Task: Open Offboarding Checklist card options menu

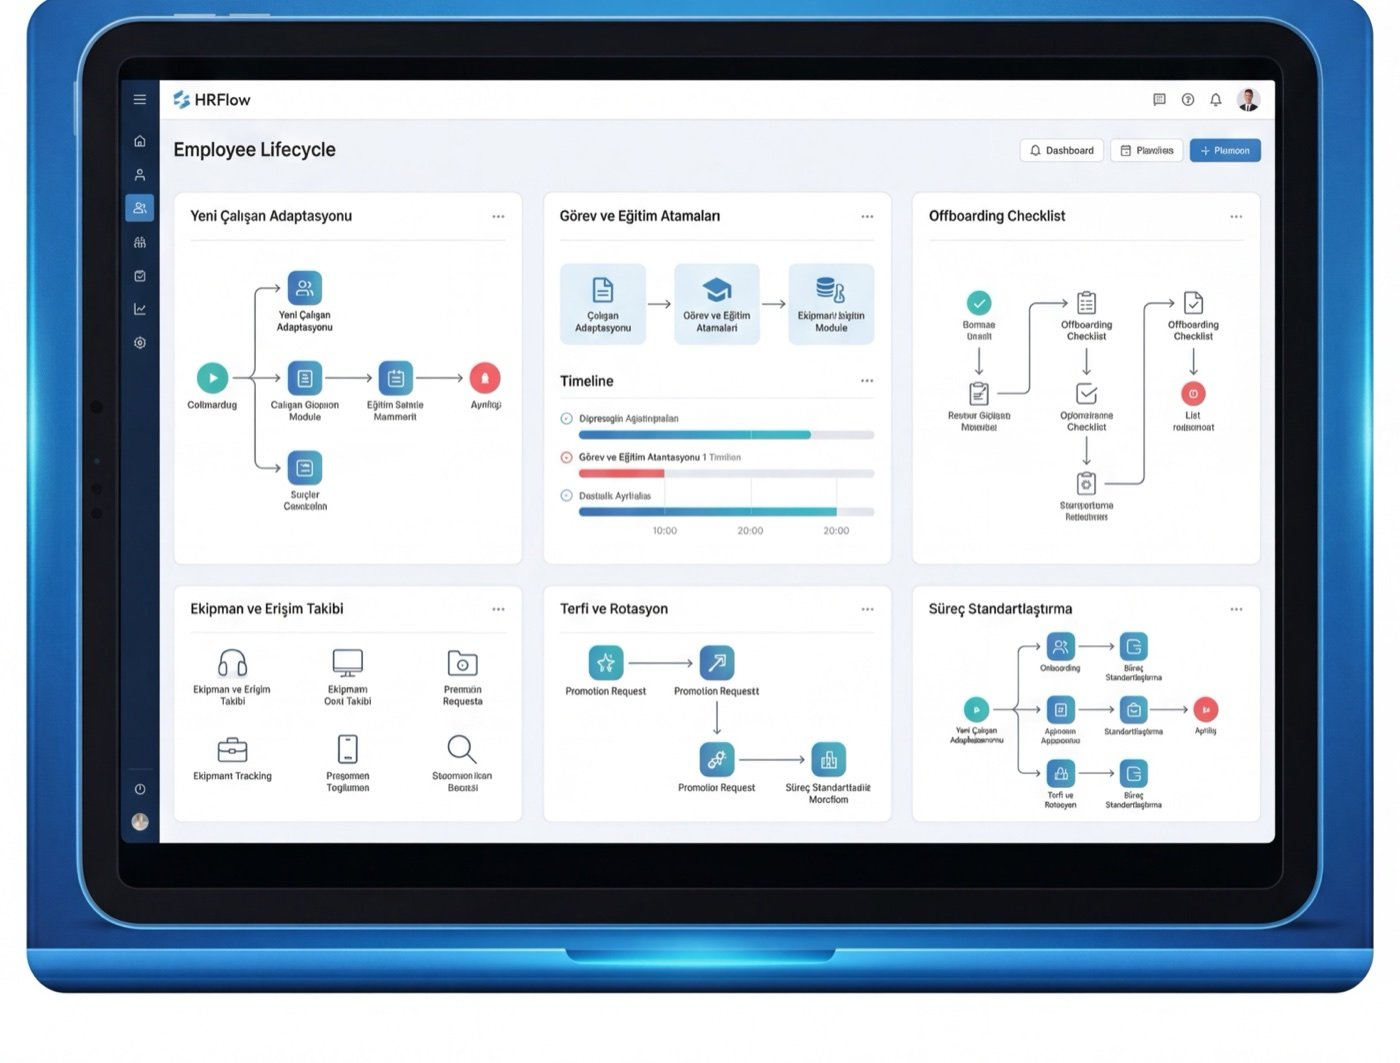Action: pos(1236,216)
